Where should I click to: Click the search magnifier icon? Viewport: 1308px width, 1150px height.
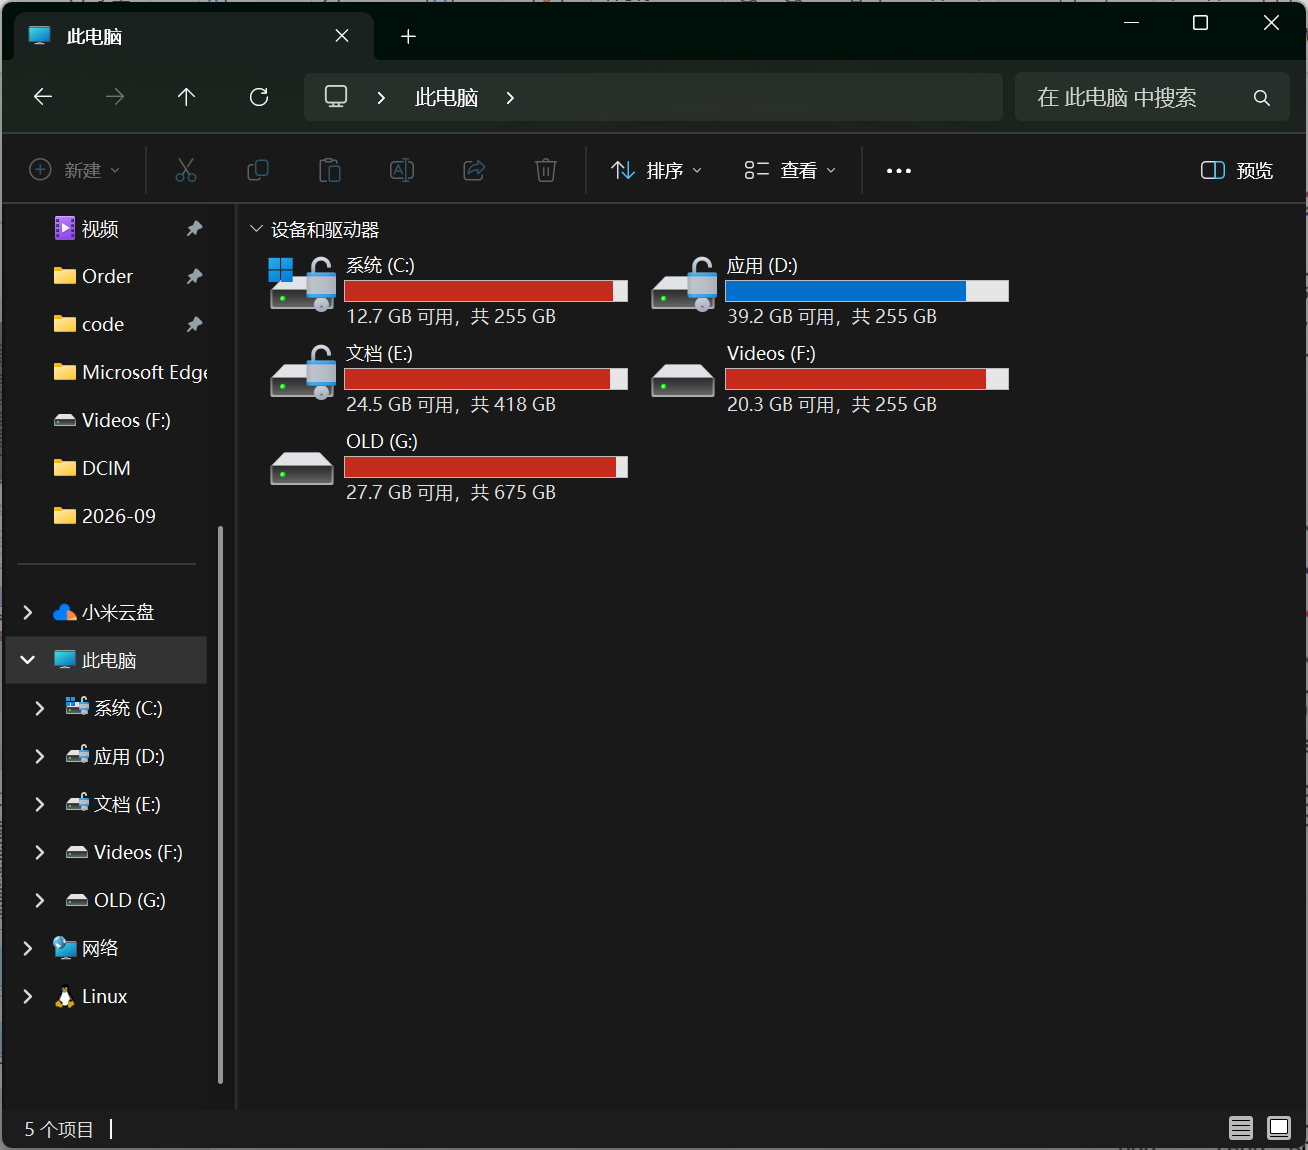(1262, 98)
